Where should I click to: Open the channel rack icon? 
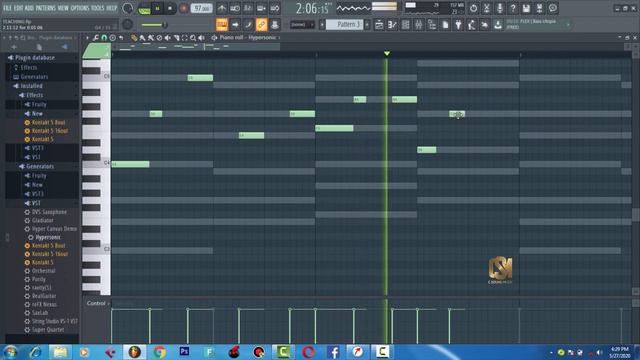coord(405,25)
